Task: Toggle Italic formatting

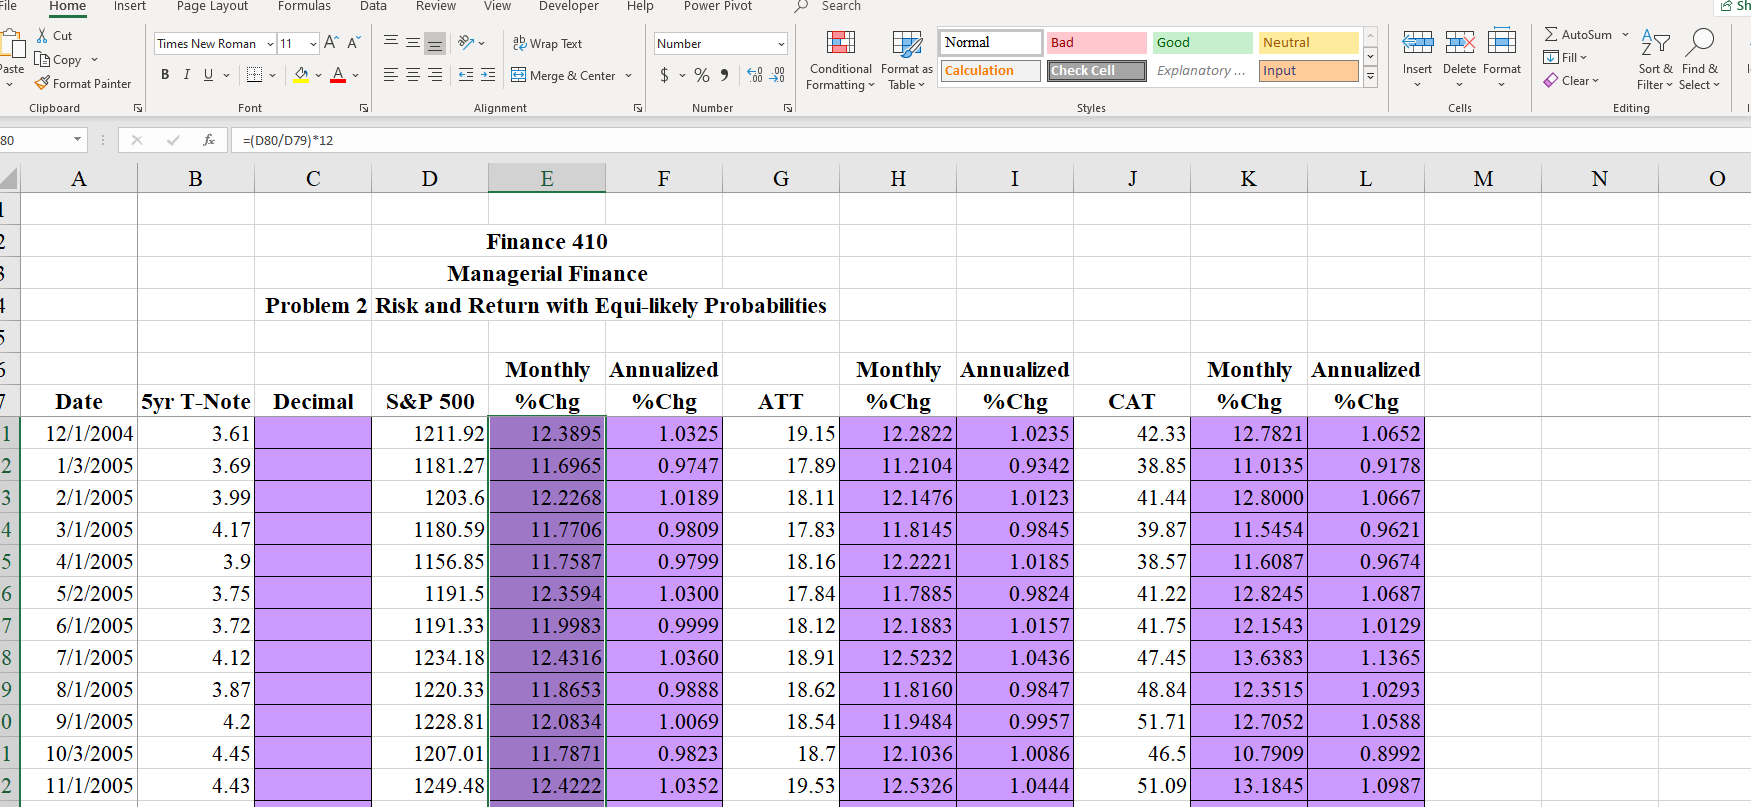Action: [186, 75]
